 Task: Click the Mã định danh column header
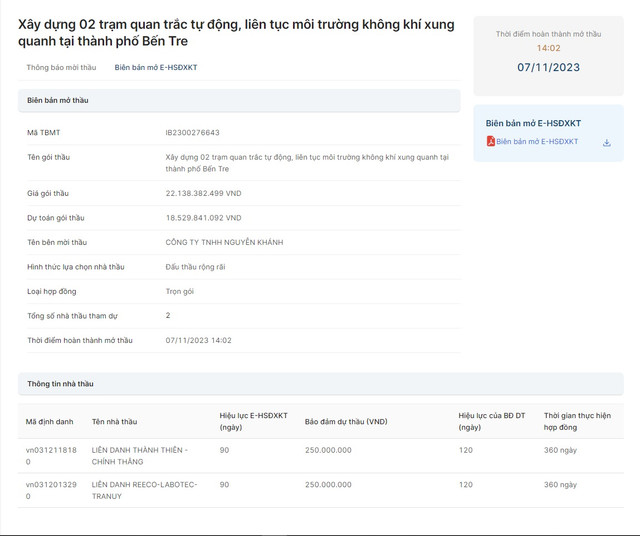point(50,422)
